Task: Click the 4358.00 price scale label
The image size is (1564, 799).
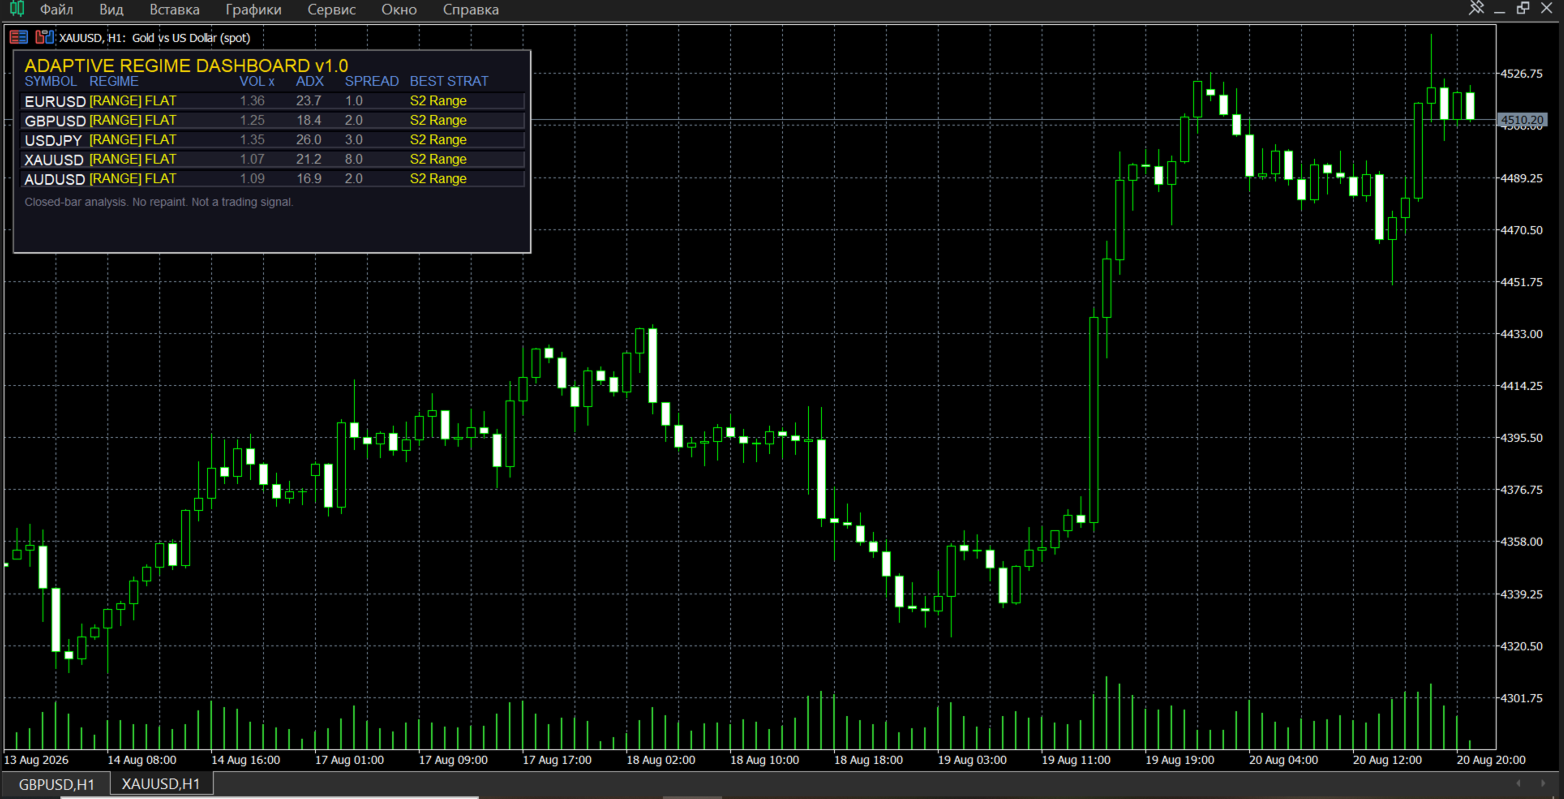Action: coord(1521,542)
